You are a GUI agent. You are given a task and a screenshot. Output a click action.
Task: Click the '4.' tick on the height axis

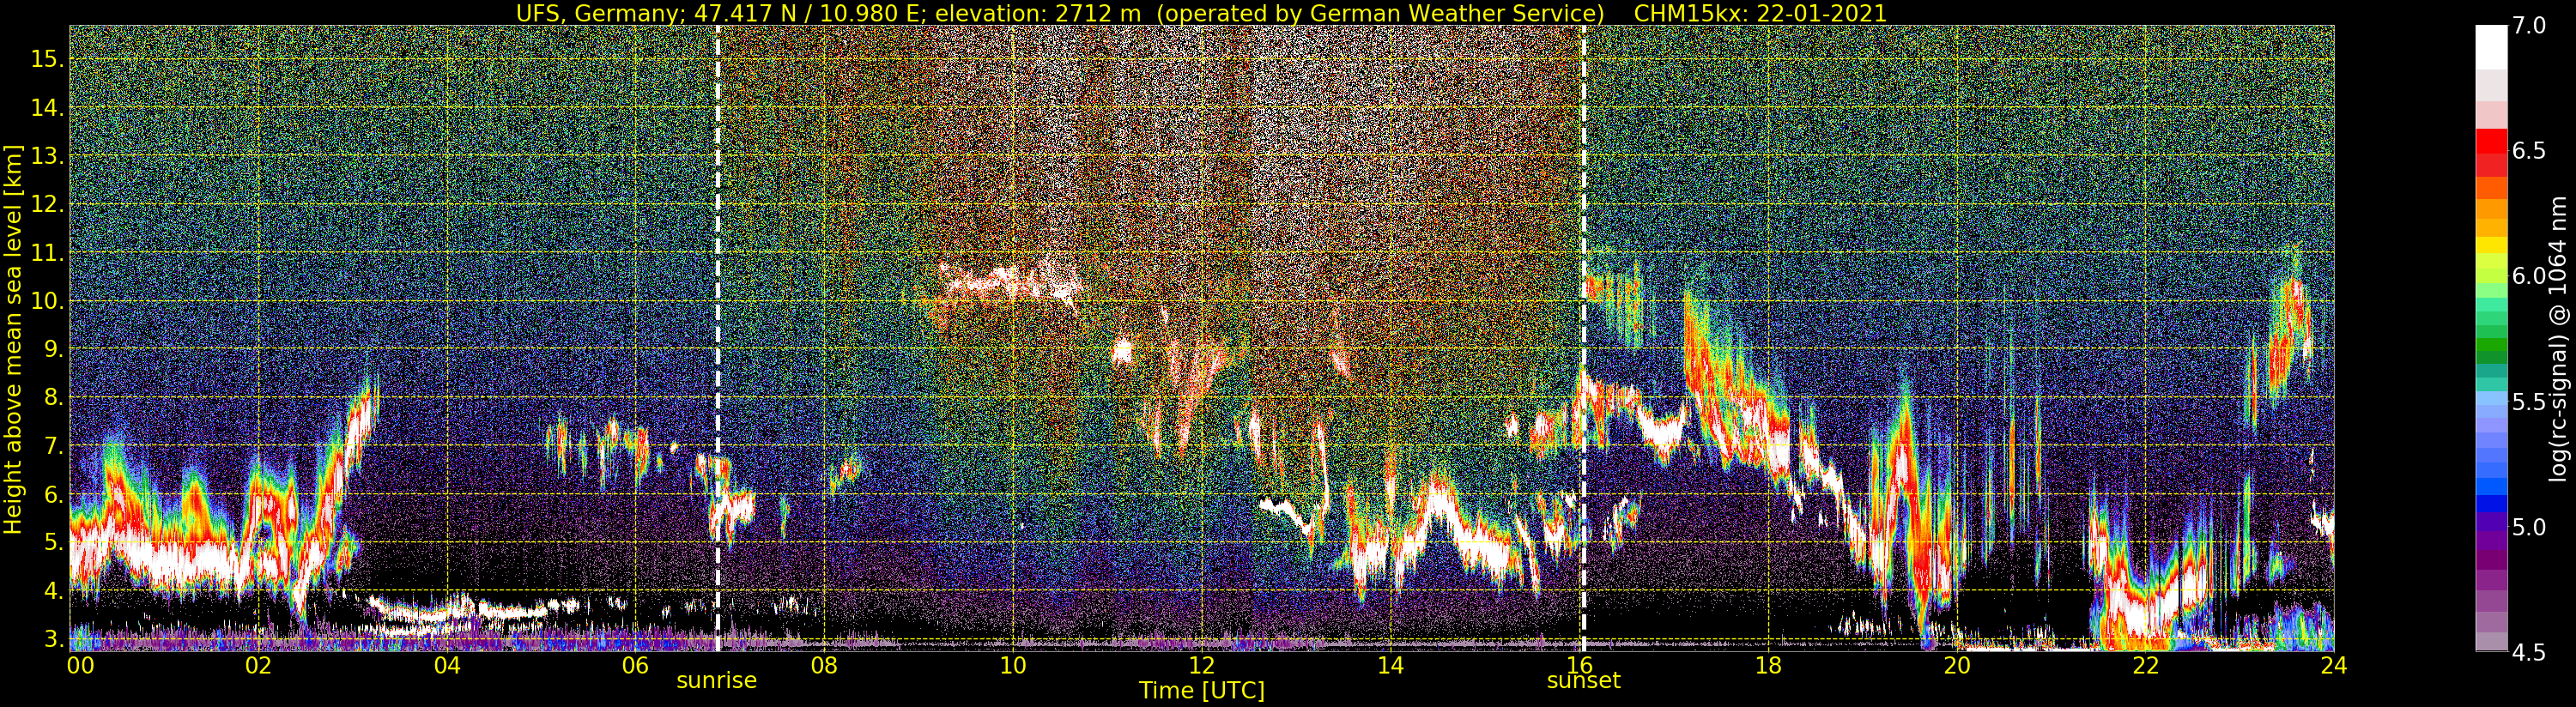(54, 590)
